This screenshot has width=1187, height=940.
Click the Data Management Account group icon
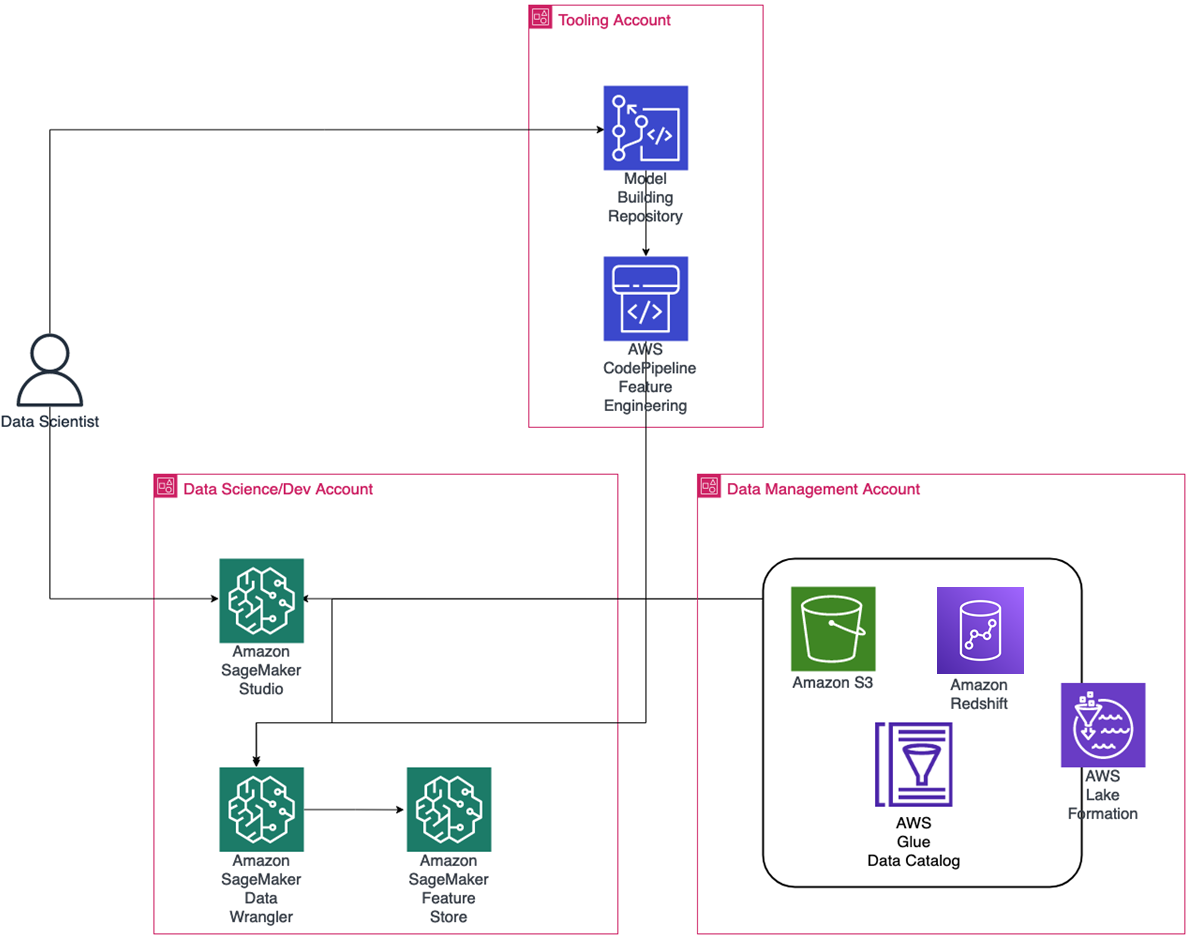pos(709,486)
